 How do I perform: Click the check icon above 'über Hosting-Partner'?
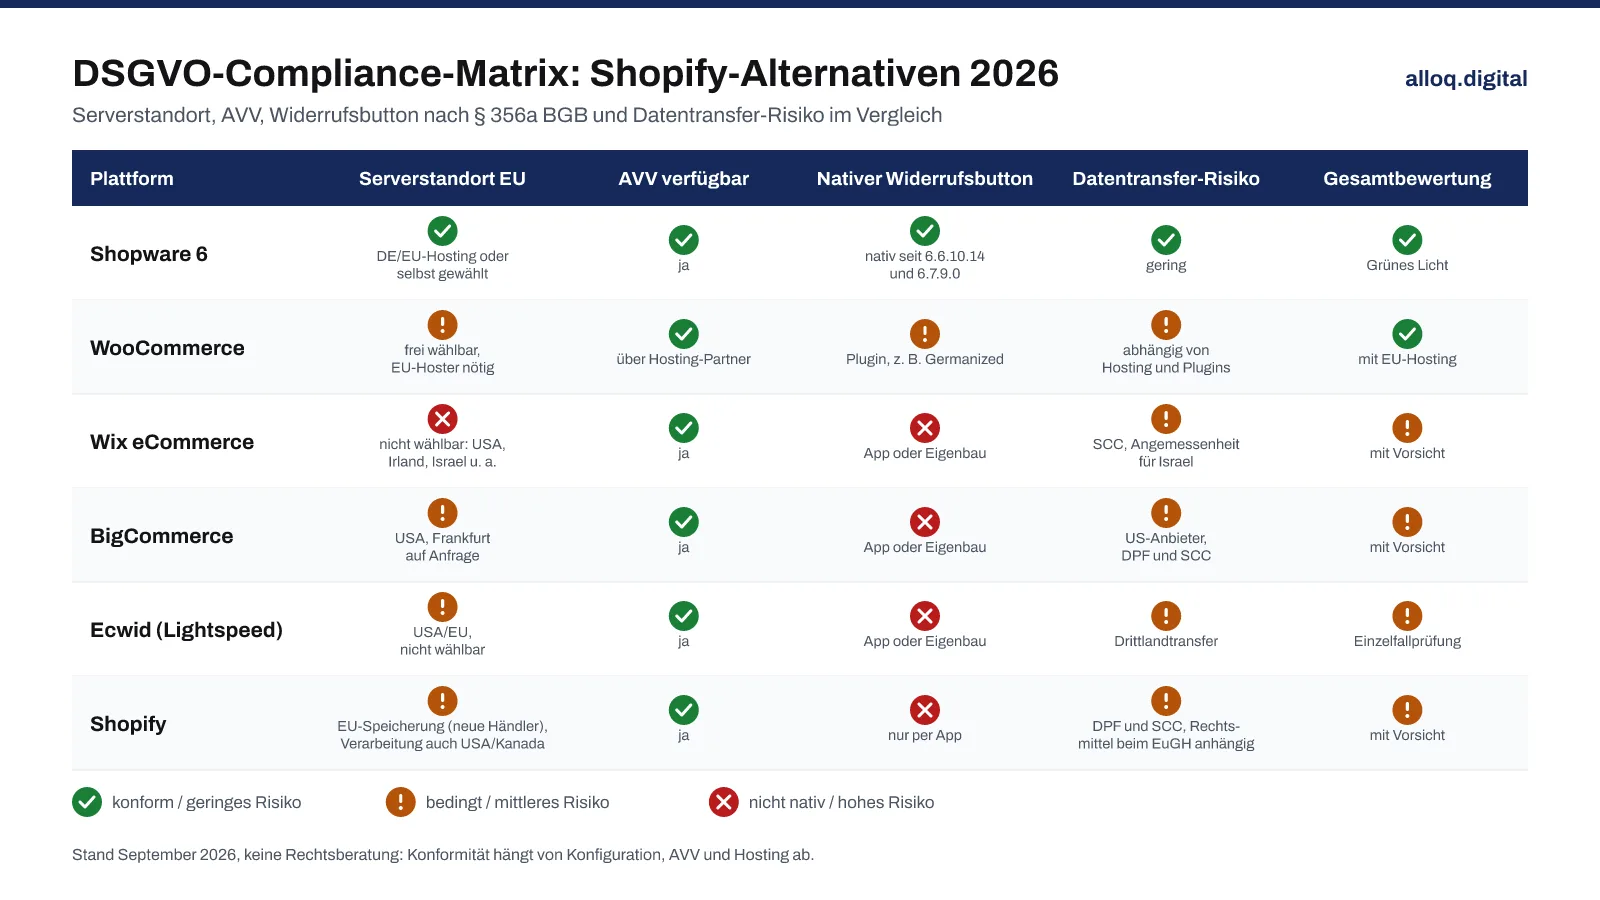(x=684, y=334)
